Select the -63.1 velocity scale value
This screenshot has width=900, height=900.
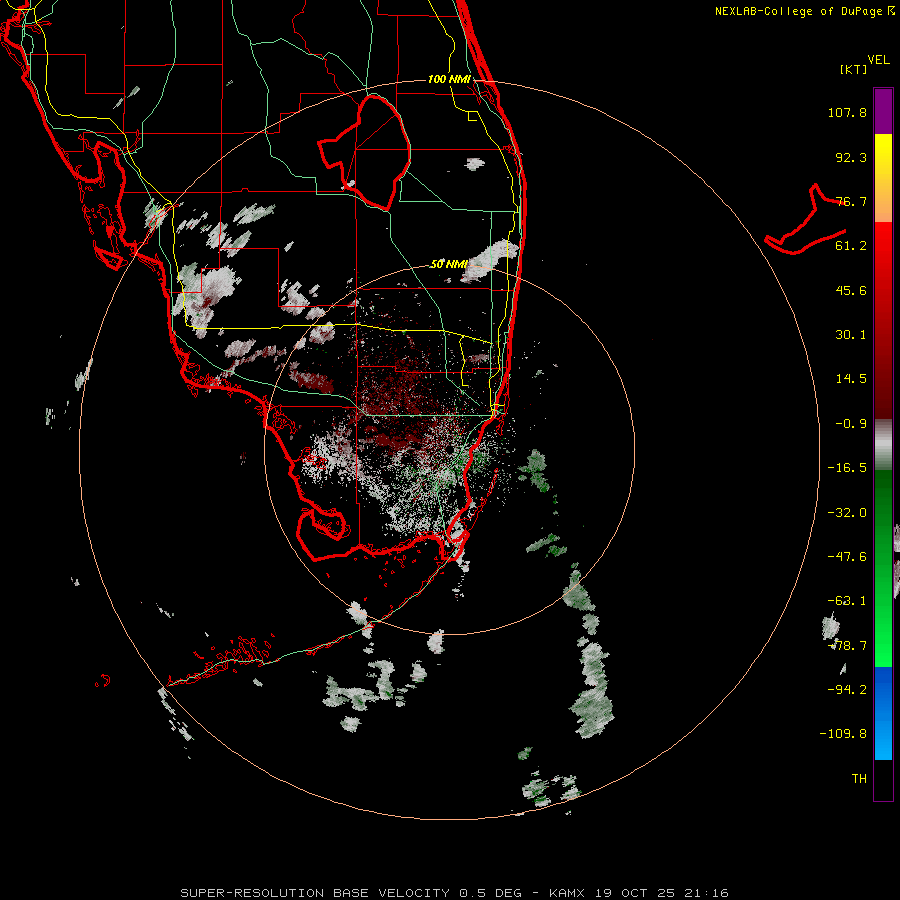pos(847,601)
